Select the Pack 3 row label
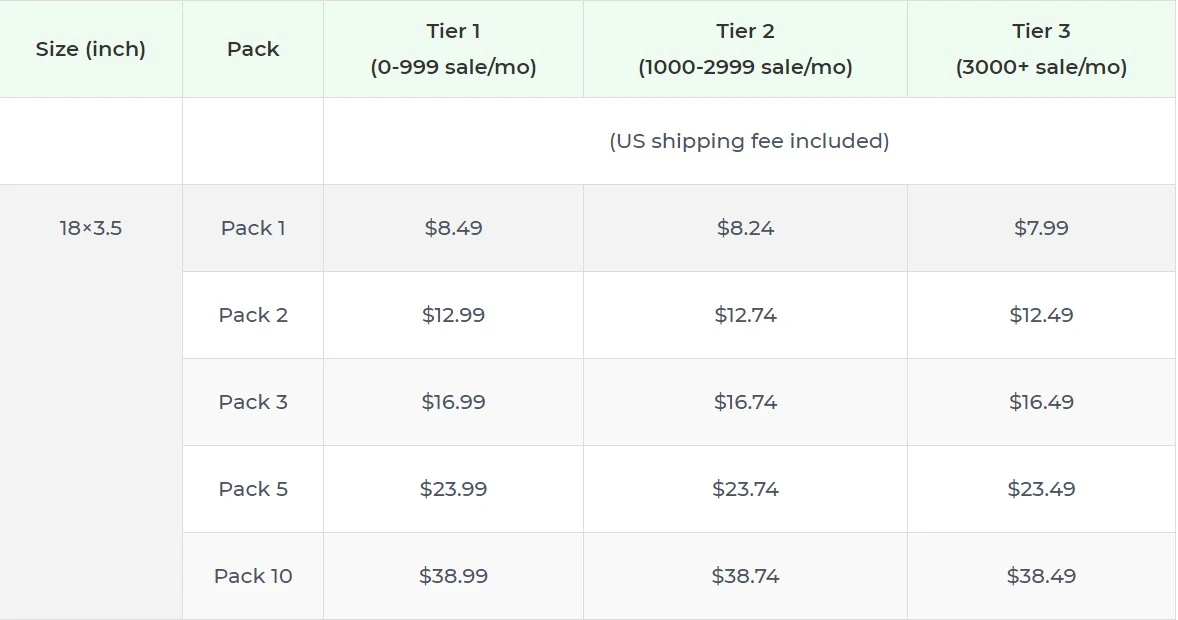The height and width of the screenshot is (620, 1178). (x=253, y=402)
